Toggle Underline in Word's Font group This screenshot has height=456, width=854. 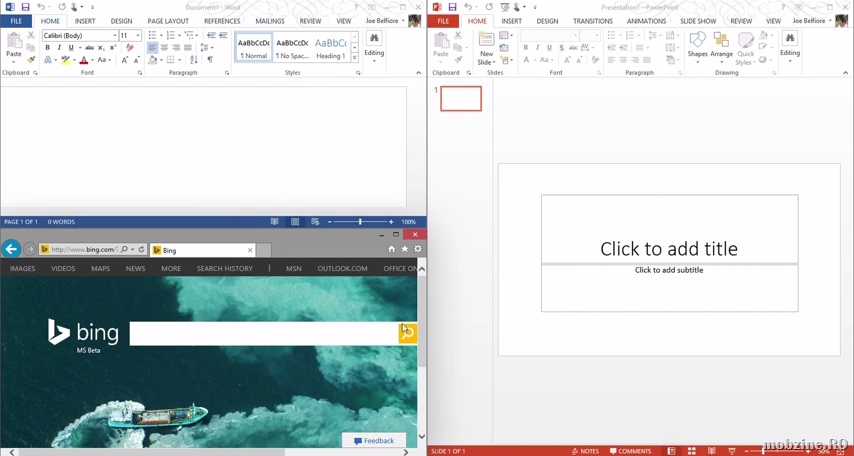tap(71, 47)
